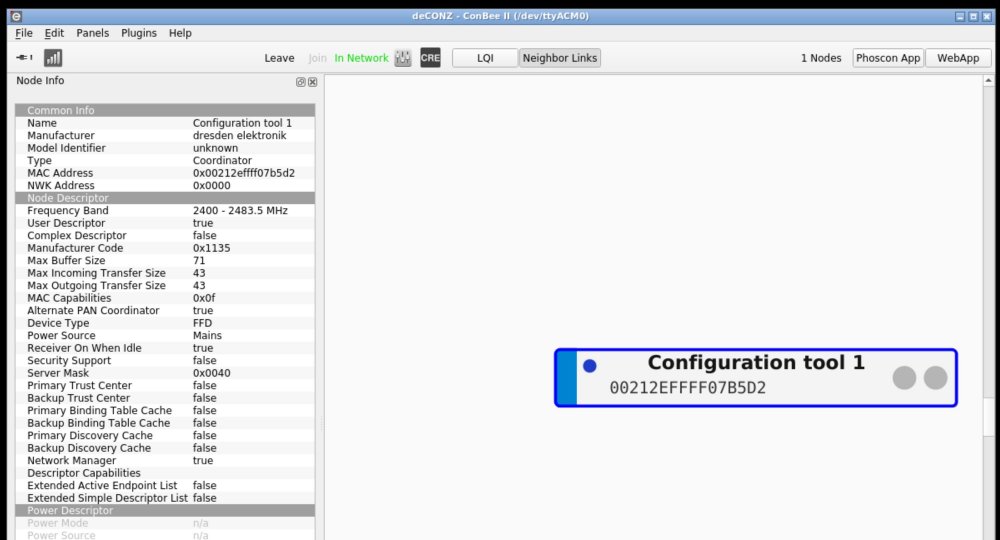Click the User Descriptor row
The height and width of the screenshot is (540, 1000).
click(x=165, y=223)
